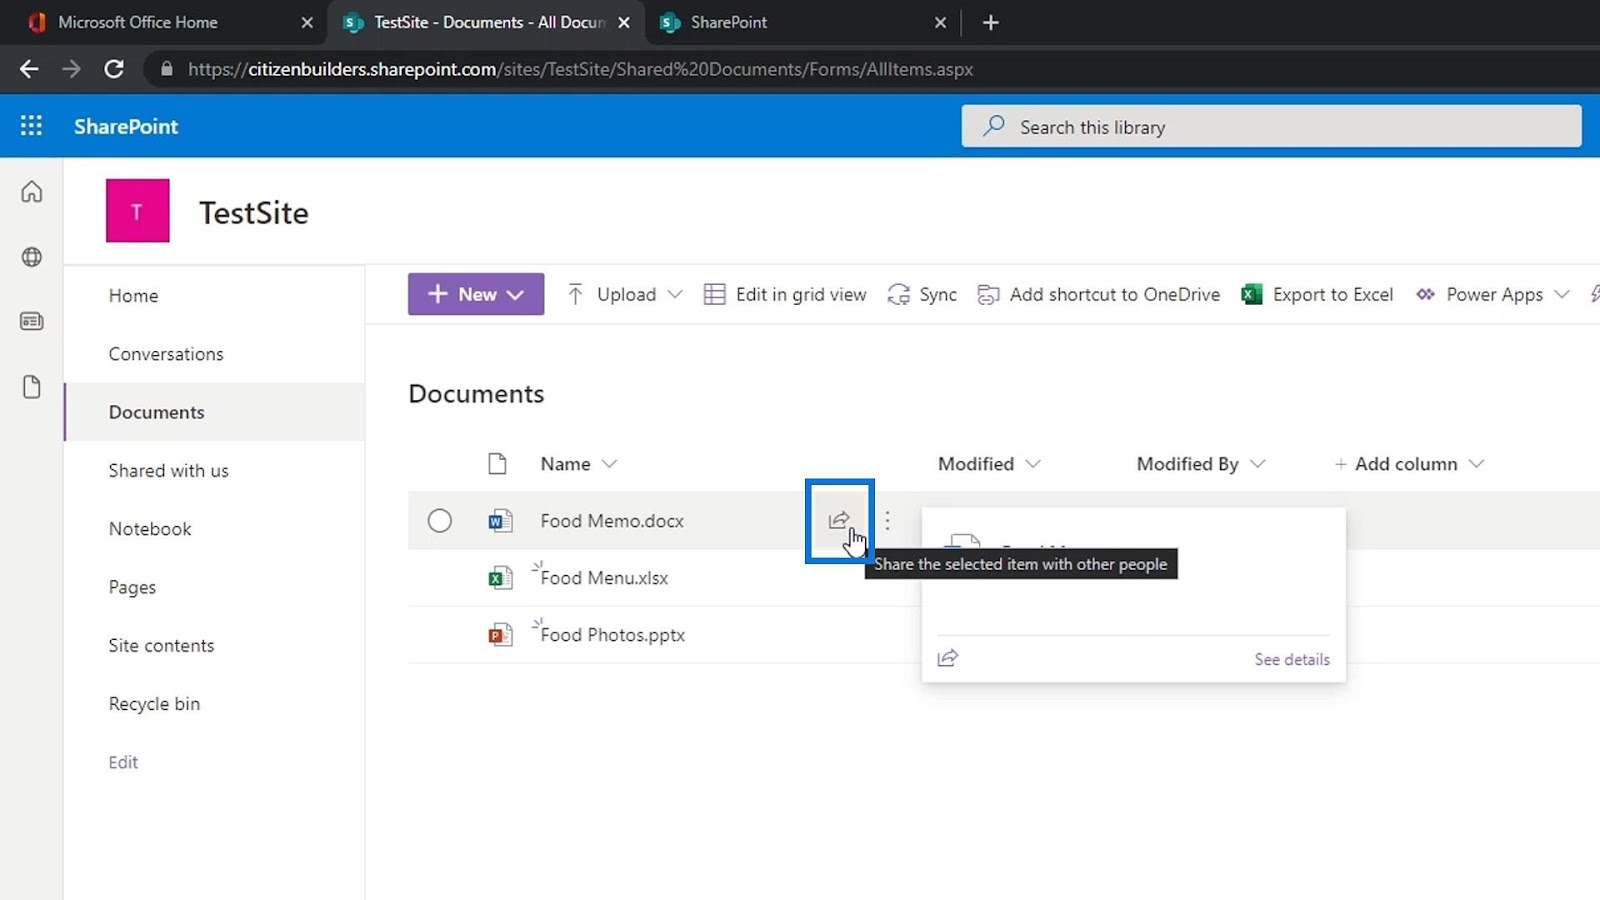This screenshot has width=1600, height=900.
Task: Click the SharePoint home icon in left rail
Action: pos(32,191)
